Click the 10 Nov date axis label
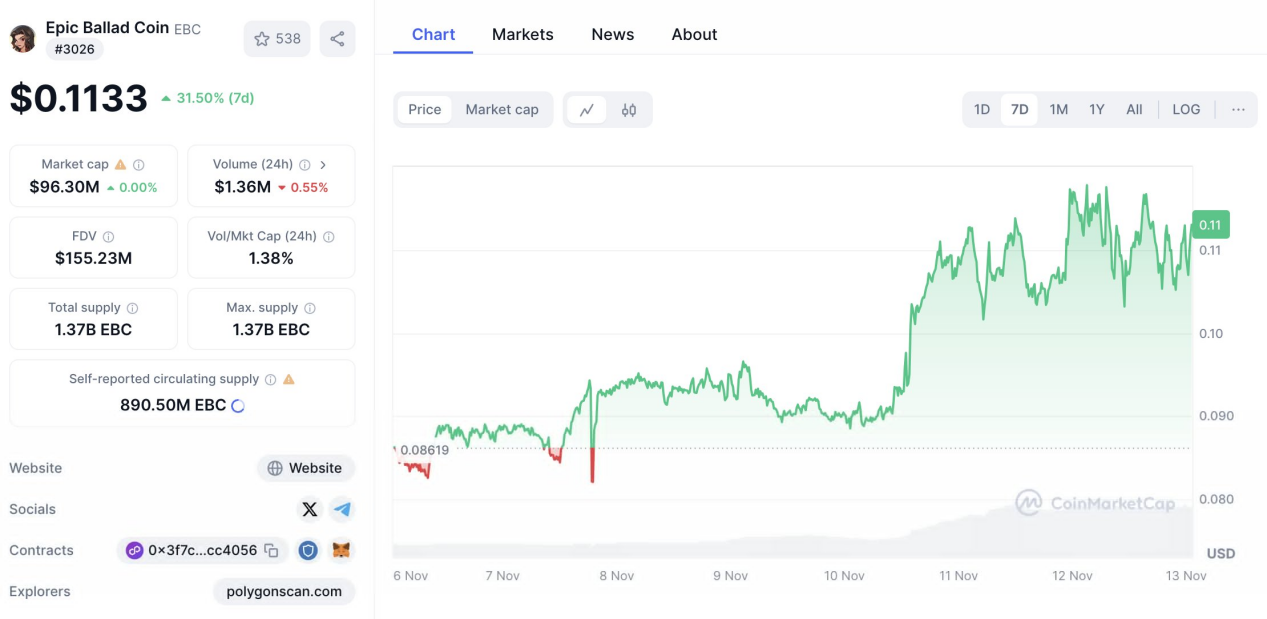This screenshot has width=1267, height=619. (x=844, y=576)
